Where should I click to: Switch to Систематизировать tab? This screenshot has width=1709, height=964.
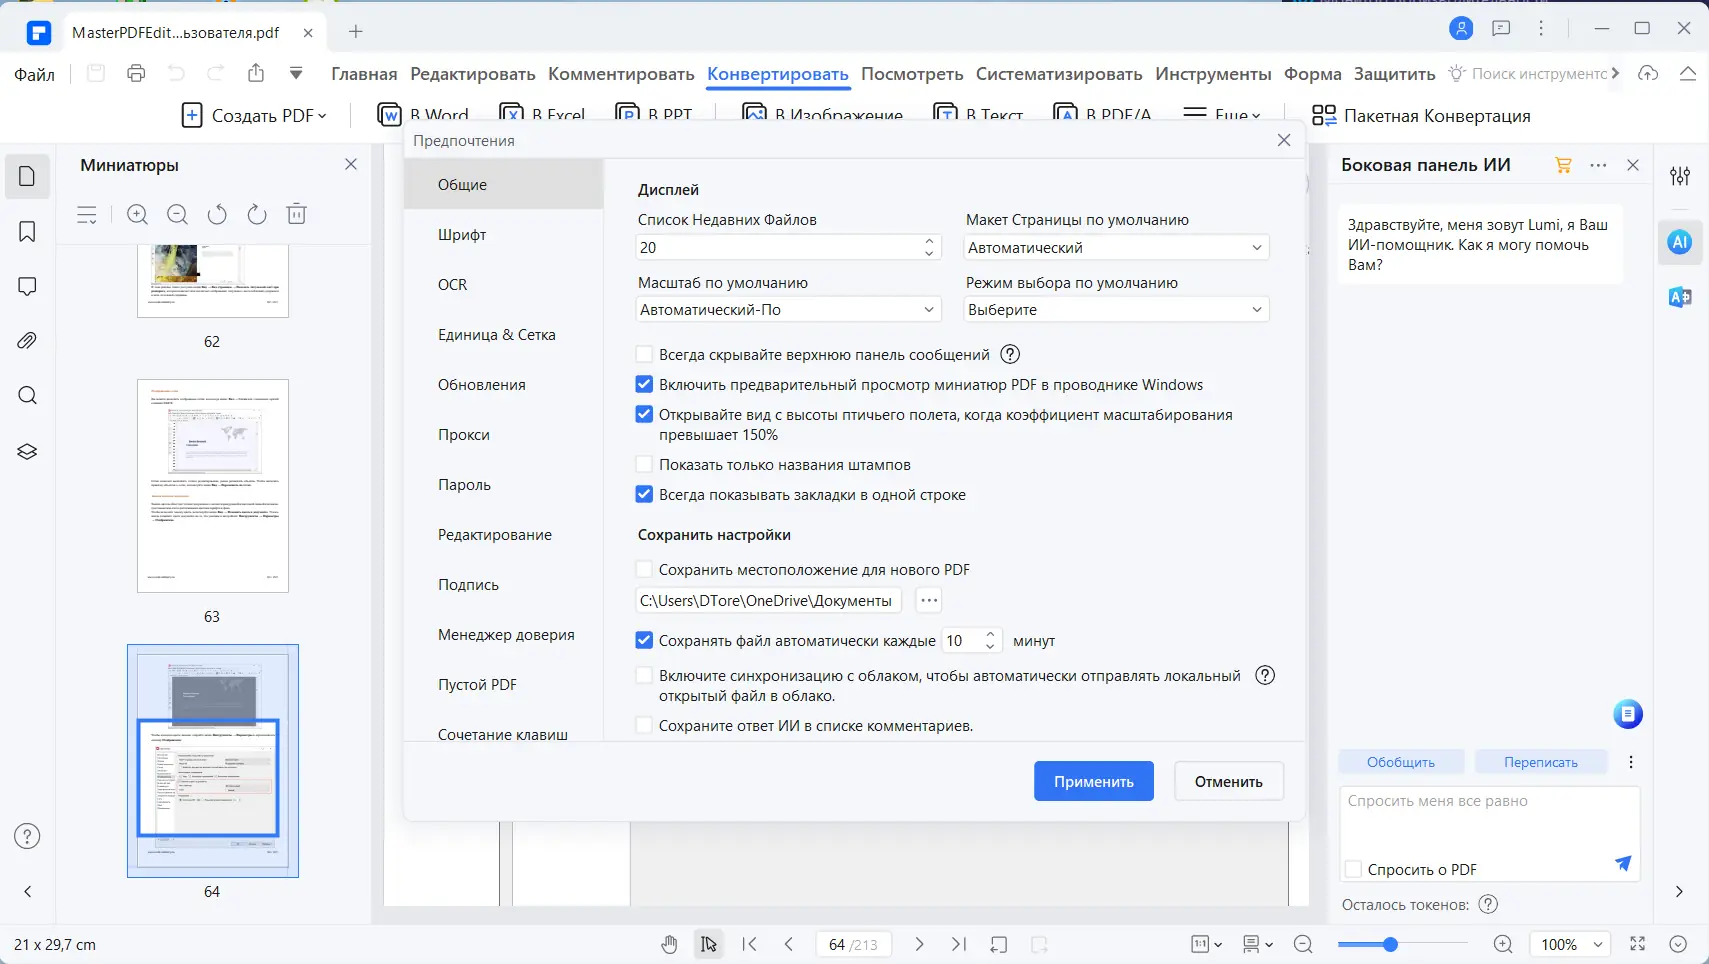click(1059, 74)
